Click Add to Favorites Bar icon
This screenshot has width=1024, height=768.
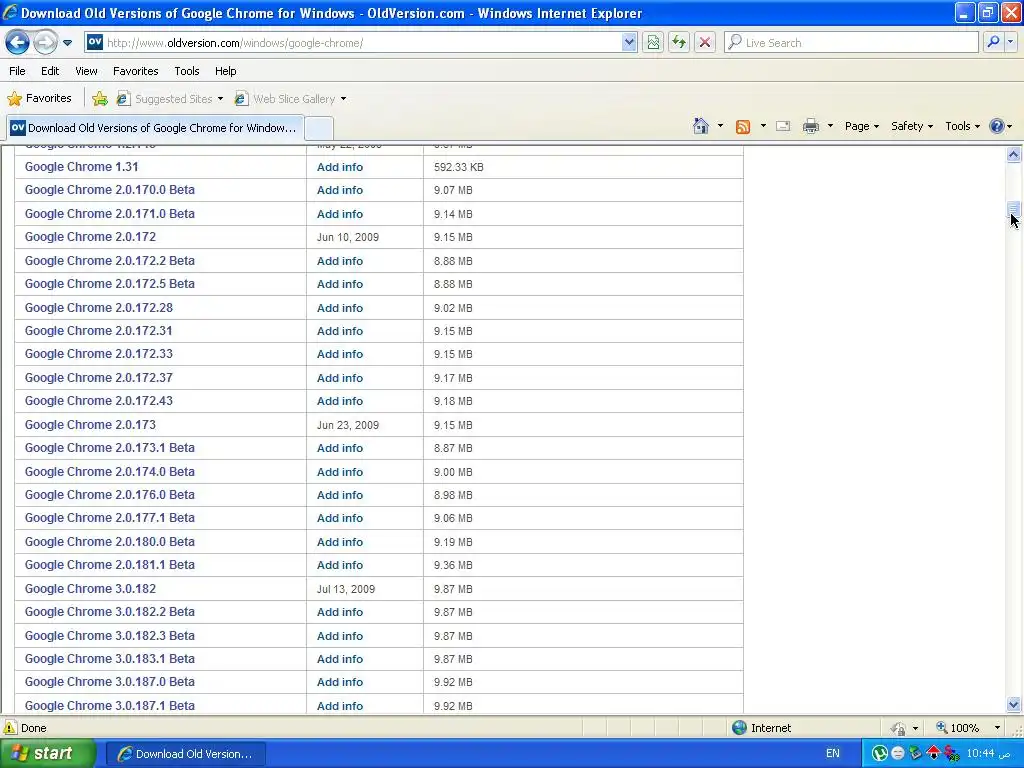(100, 99)
